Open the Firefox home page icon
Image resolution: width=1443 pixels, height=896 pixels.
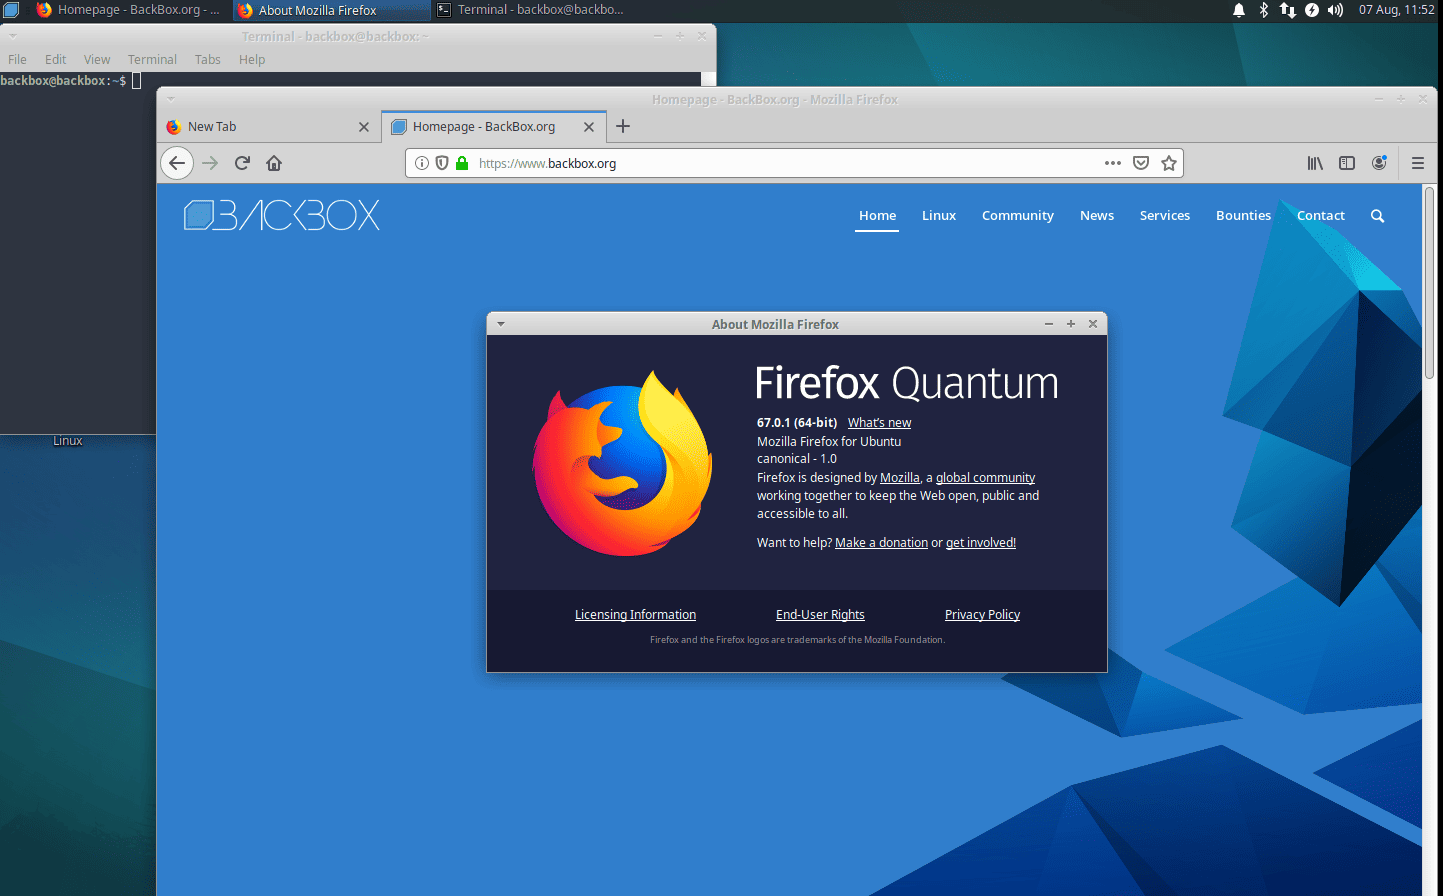(x=274, y=163)
